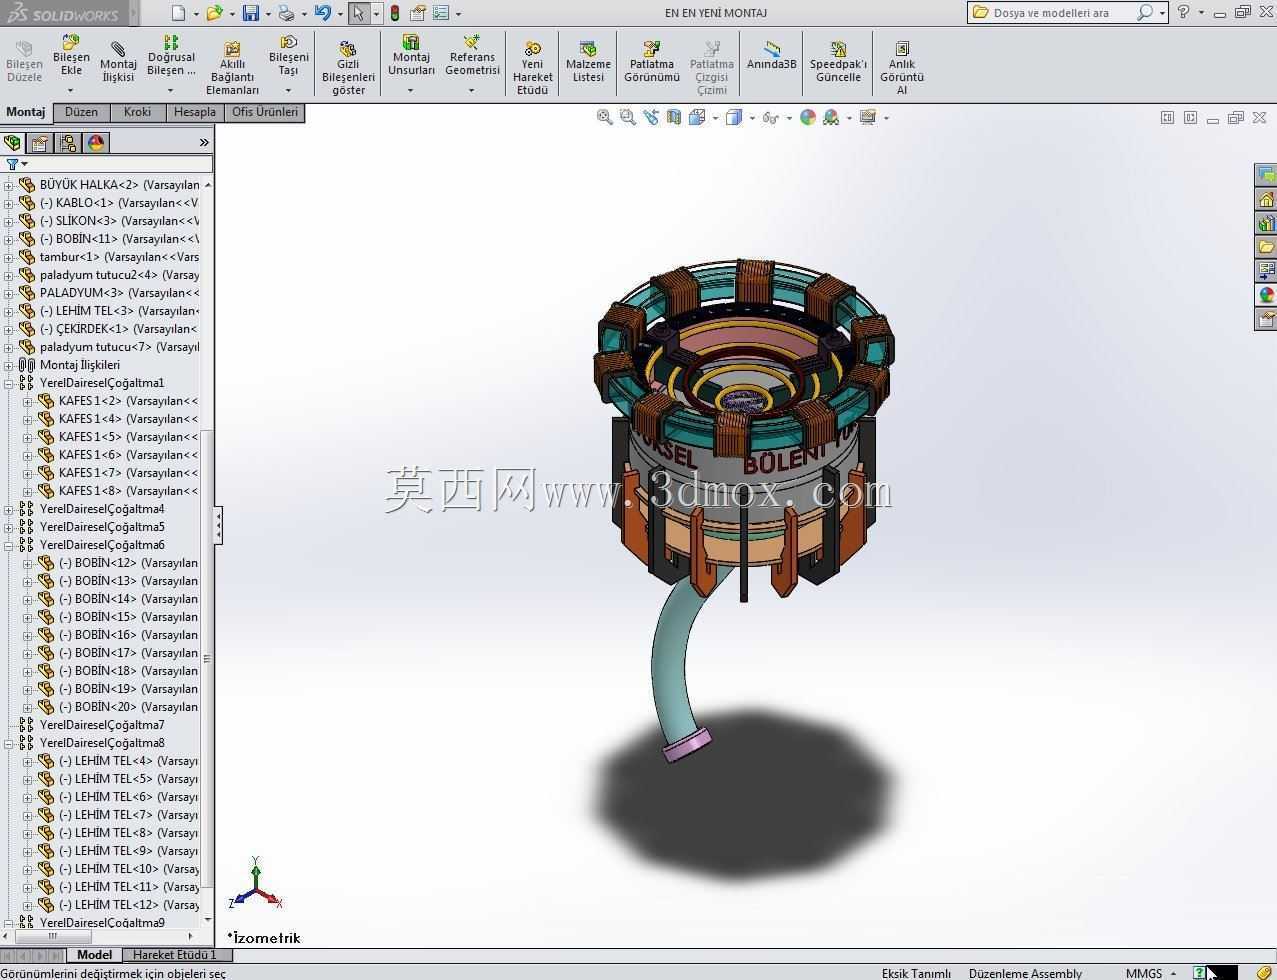
Task: Click the Open file folder icon
Action: pyautogui.click(x=214, y=13)
